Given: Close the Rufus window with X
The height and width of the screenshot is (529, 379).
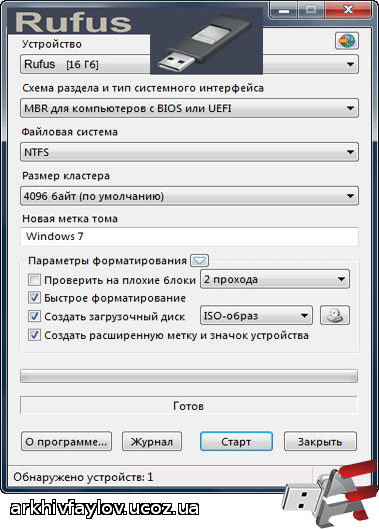Looking at the screenshot, I should (348, 10).
